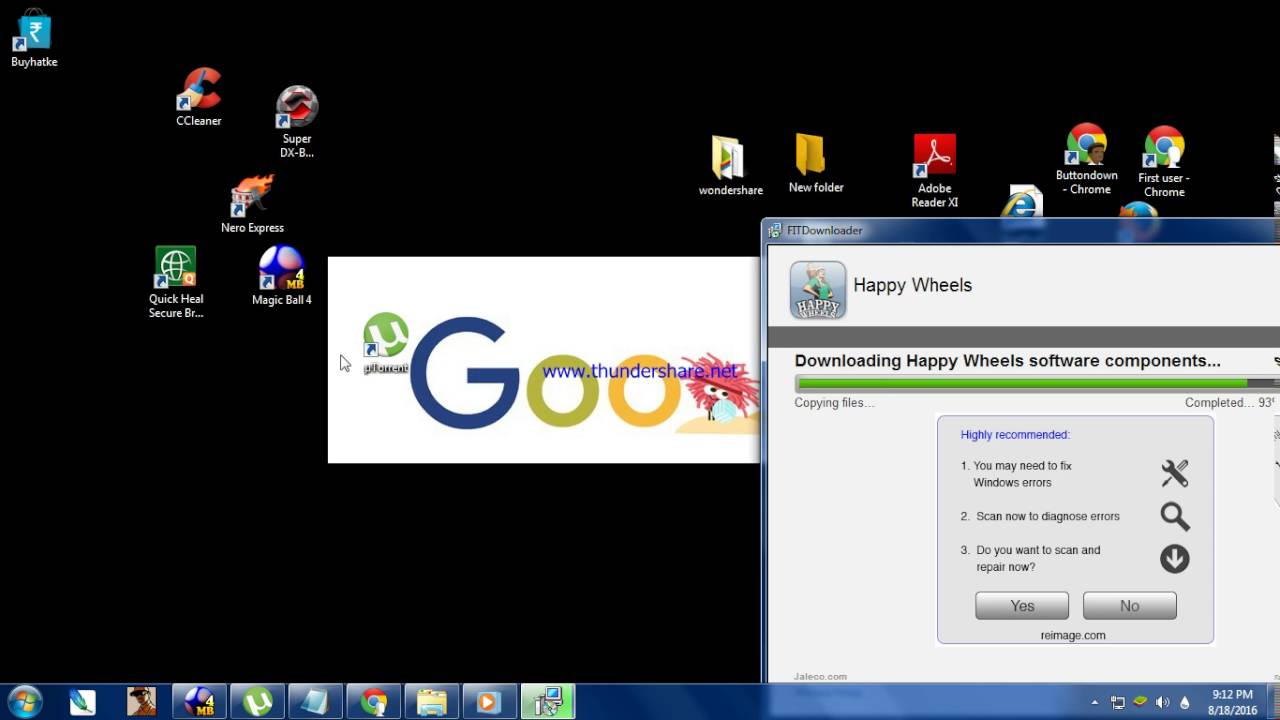
Task: Open the Buyhatke desktop shortcut
Action: click(x=34, y=38)
